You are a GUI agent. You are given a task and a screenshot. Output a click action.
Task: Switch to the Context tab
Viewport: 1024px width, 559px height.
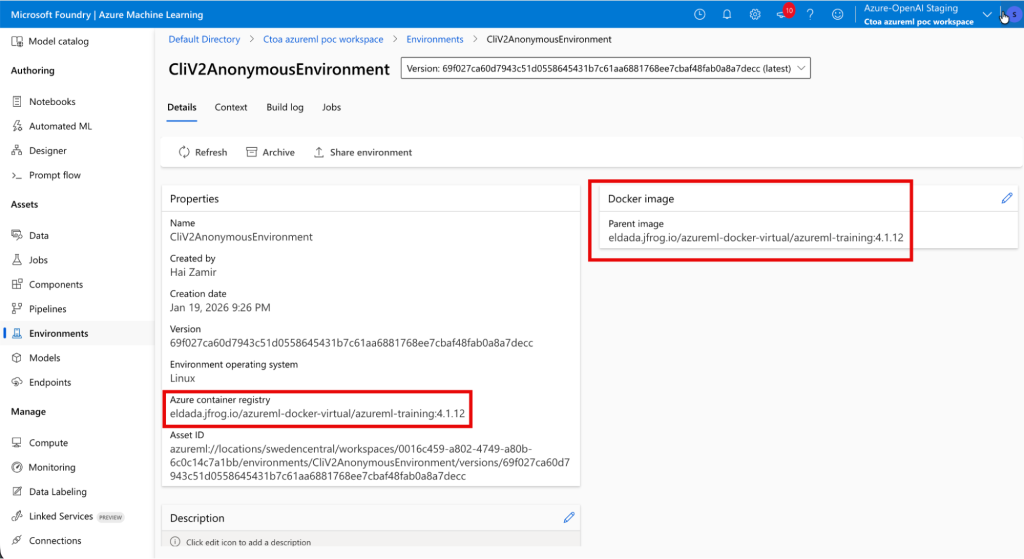231,107
